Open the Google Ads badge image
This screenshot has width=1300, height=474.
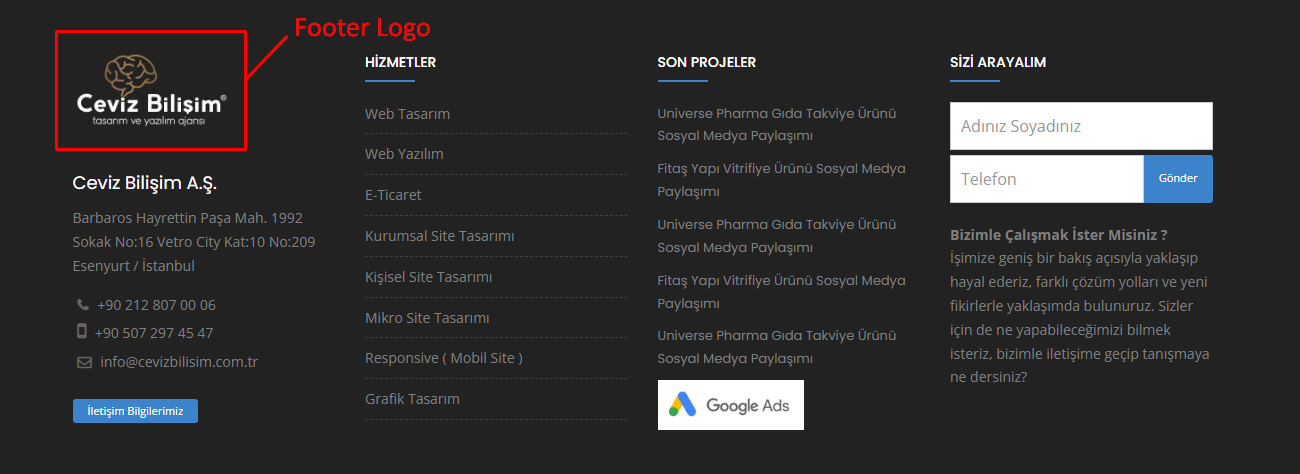point(731,405)
